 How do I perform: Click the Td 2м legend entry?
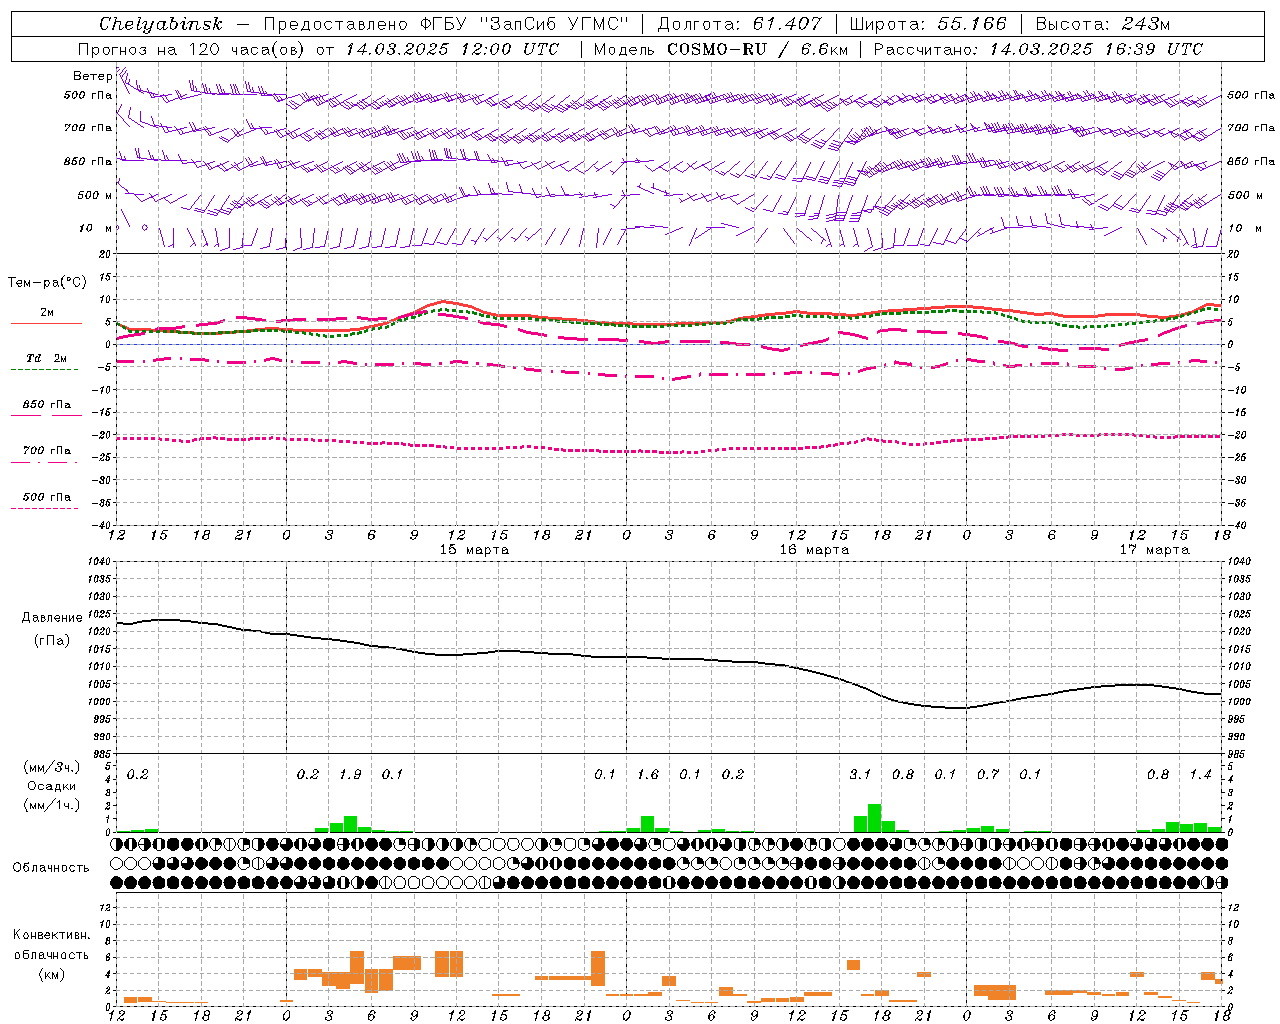coord(46,358)
